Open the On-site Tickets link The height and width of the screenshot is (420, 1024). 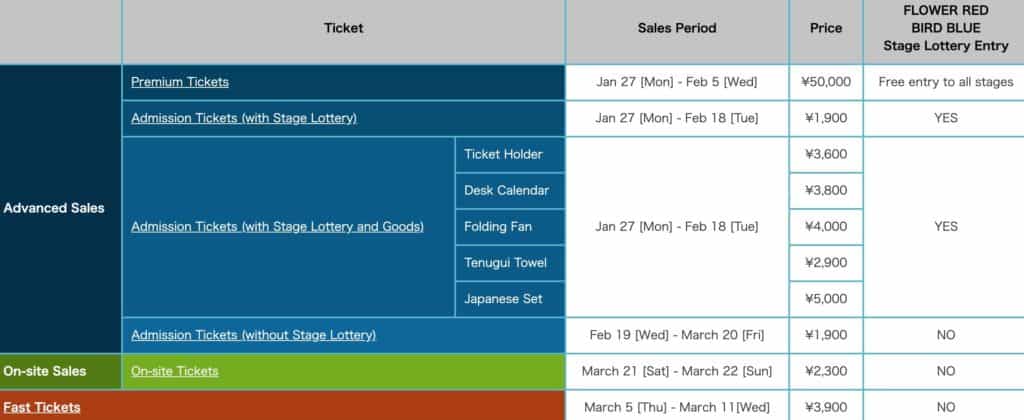coord(174,371)
